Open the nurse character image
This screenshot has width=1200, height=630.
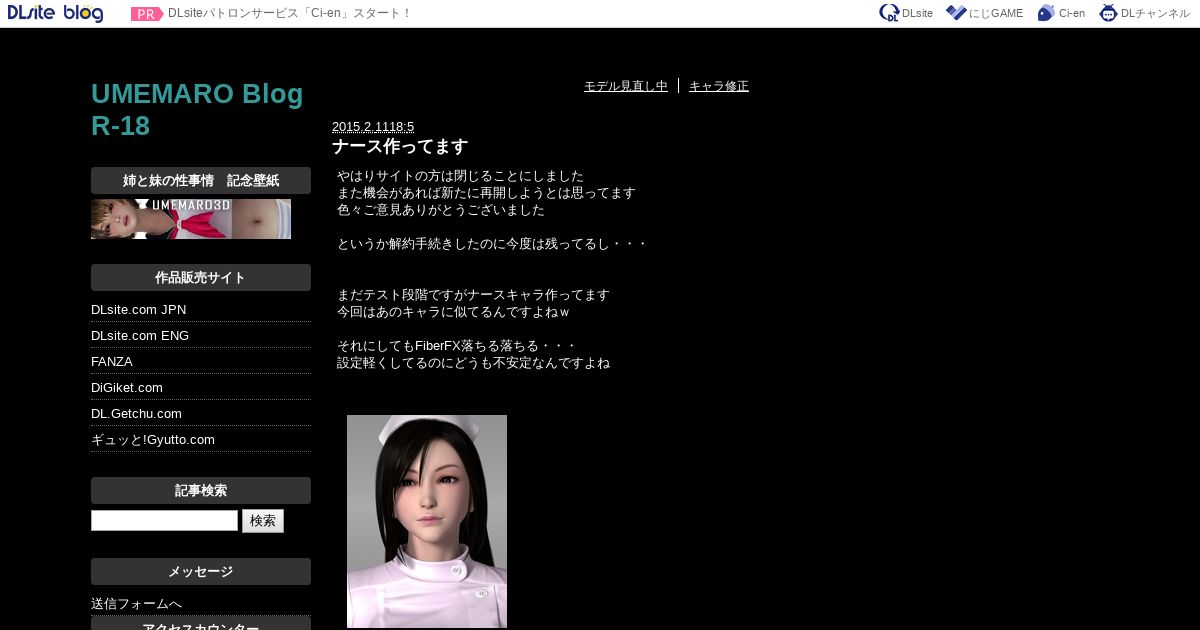click(427, 521)
